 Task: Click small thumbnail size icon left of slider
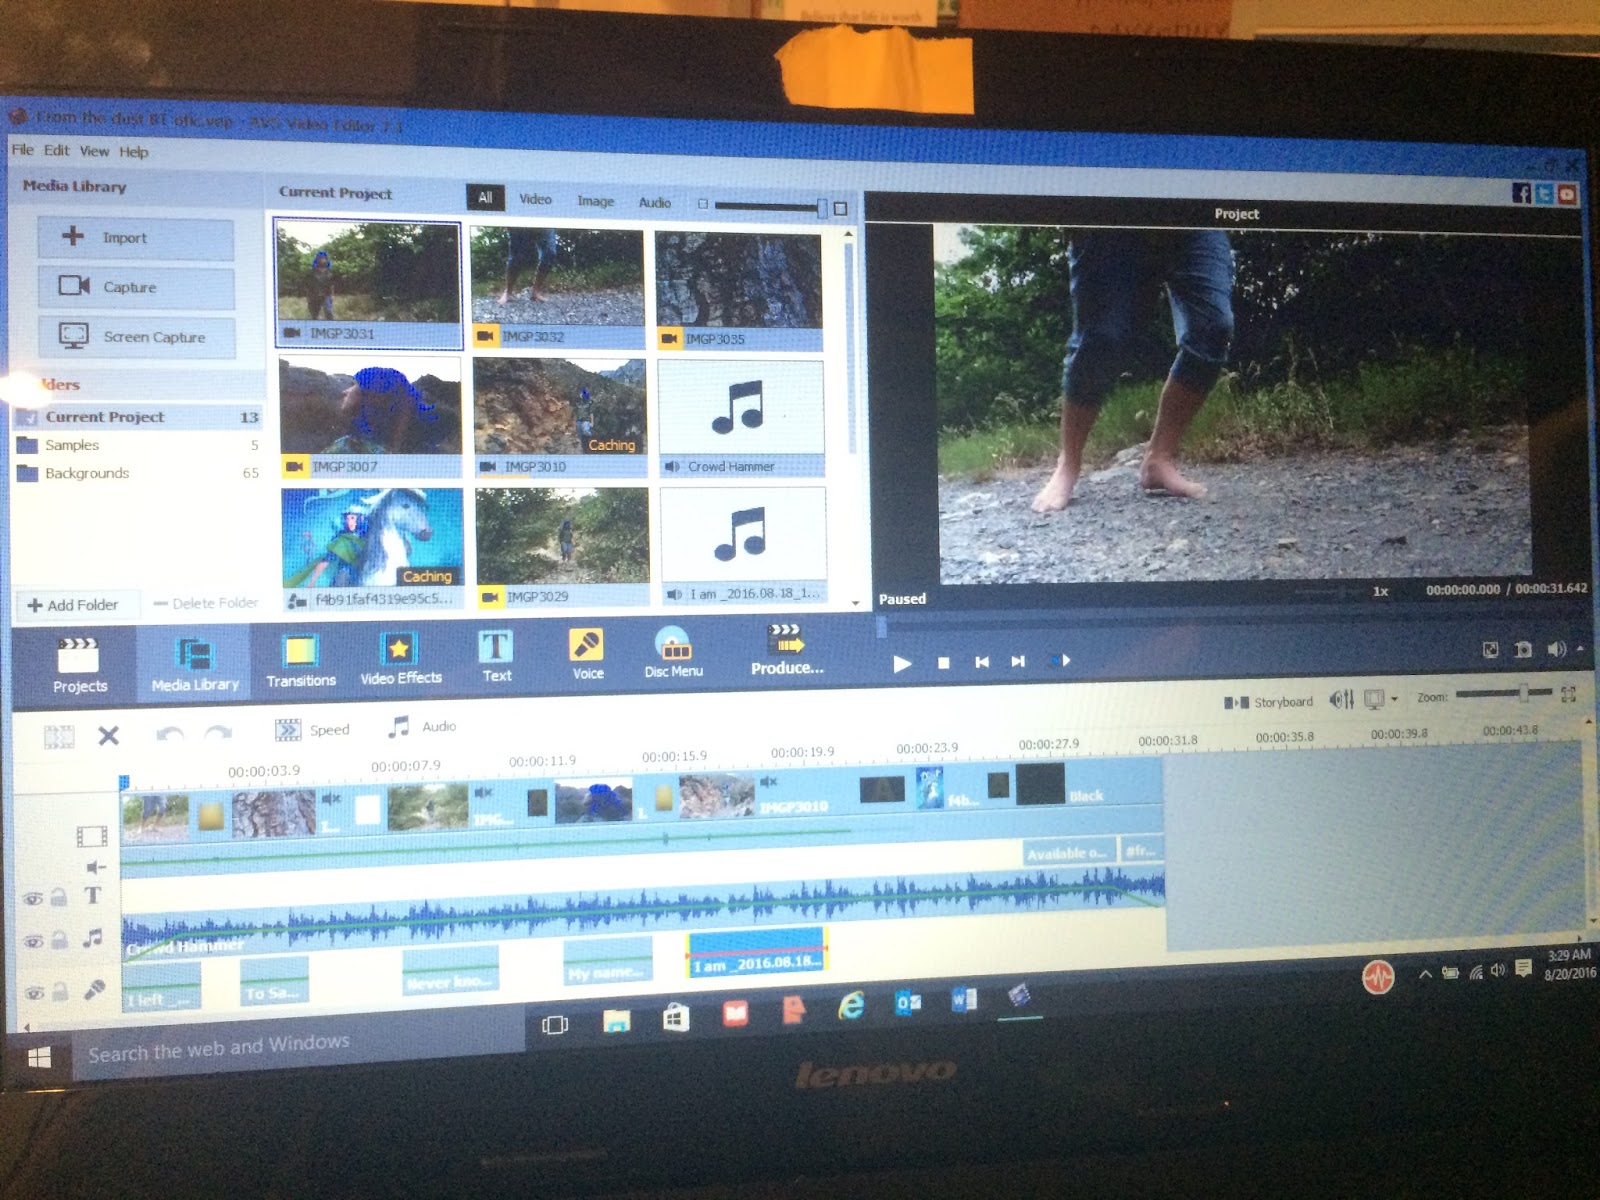[703, 204]
